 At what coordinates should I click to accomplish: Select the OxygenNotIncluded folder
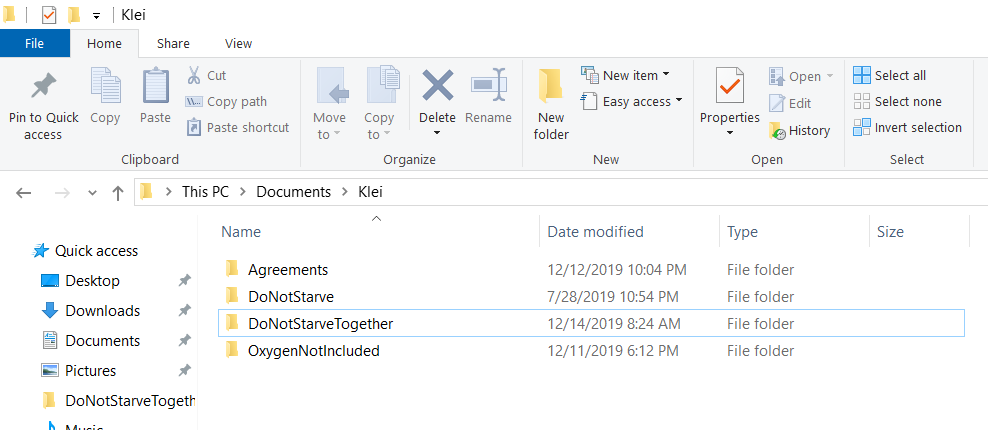click(x=313, y=350)
